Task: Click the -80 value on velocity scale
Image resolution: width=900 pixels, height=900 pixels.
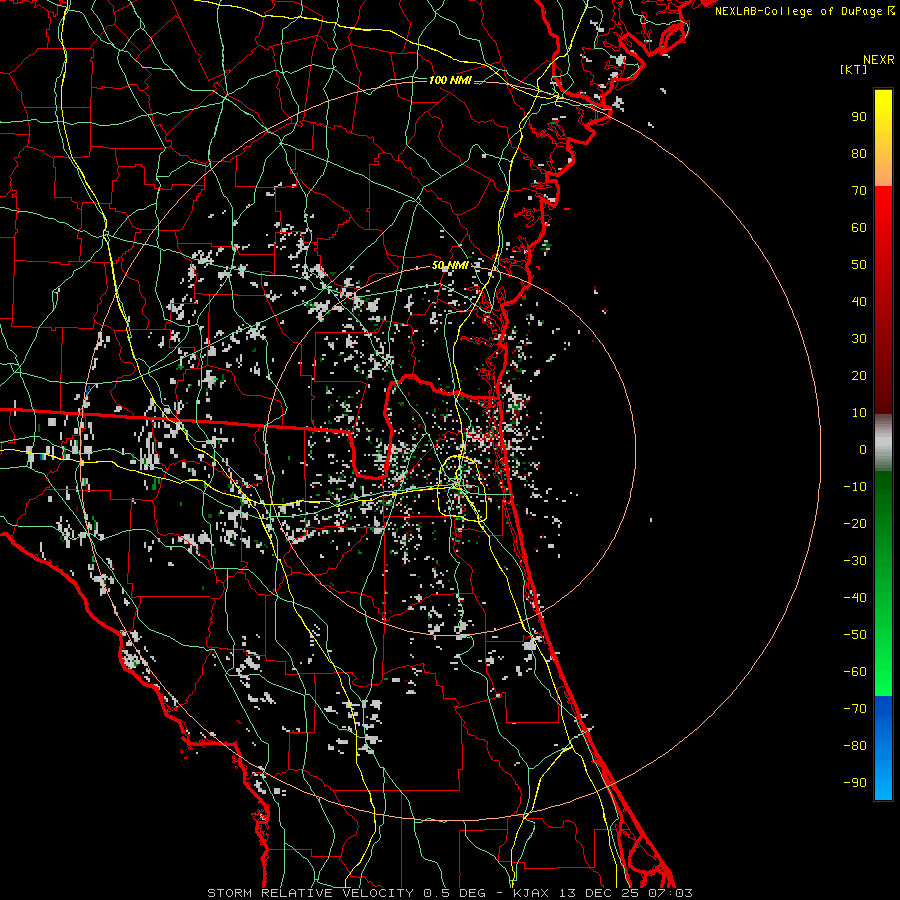Action: (x=855, y=746)
